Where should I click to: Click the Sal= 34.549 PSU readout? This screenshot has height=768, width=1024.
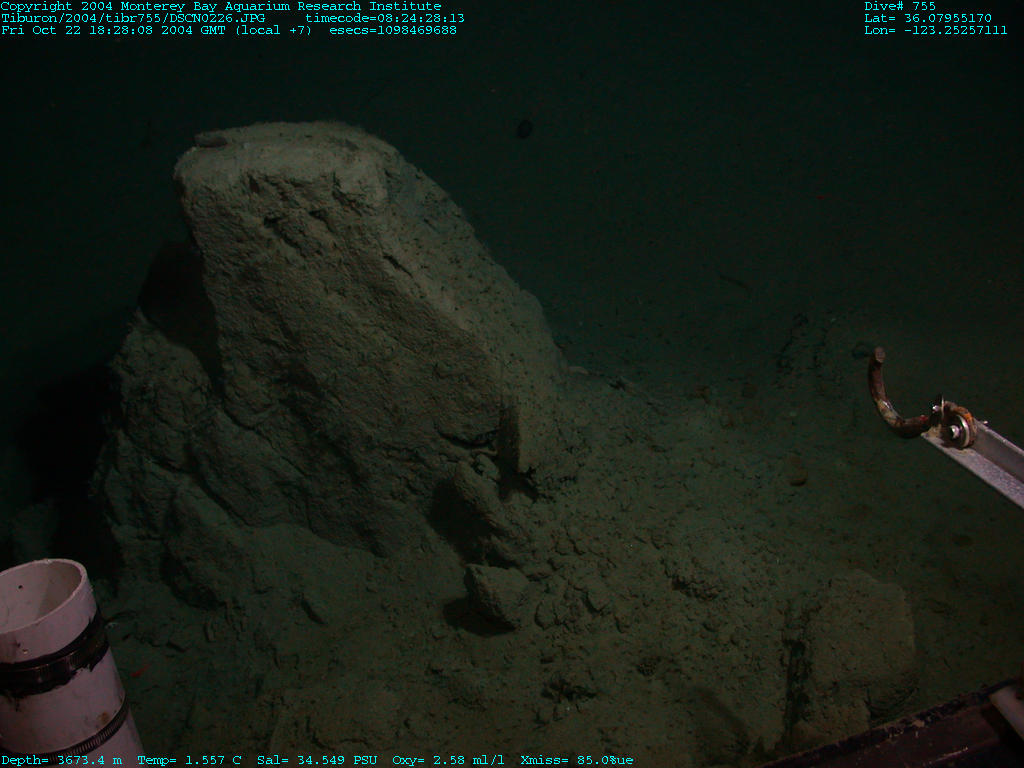317,760
